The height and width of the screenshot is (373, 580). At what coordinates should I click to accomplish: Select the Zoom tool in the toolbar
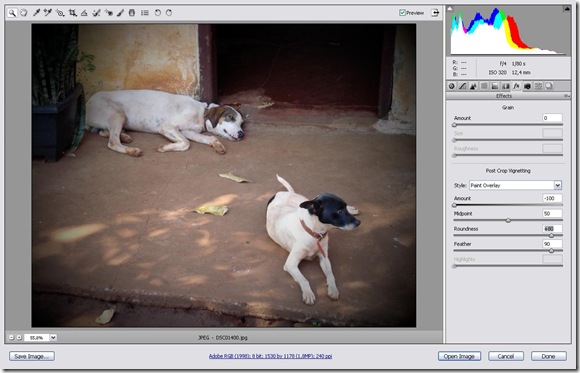[12, 13]
